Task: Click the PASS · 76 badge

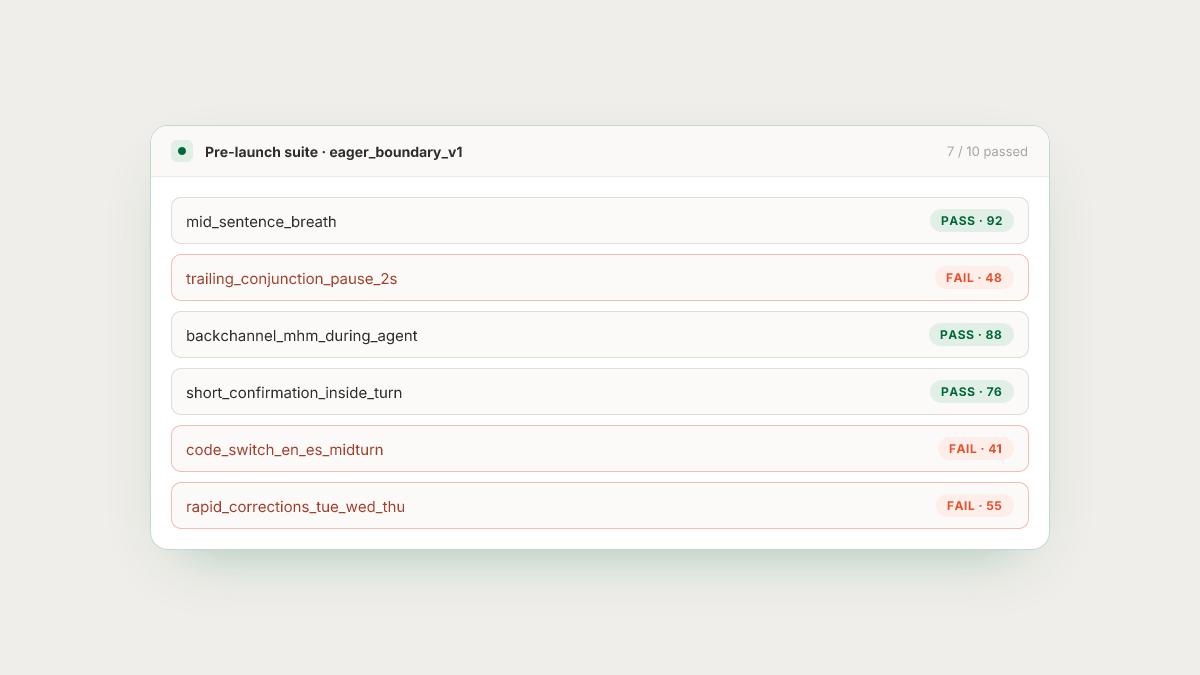Action: click(x=971, y=392)
